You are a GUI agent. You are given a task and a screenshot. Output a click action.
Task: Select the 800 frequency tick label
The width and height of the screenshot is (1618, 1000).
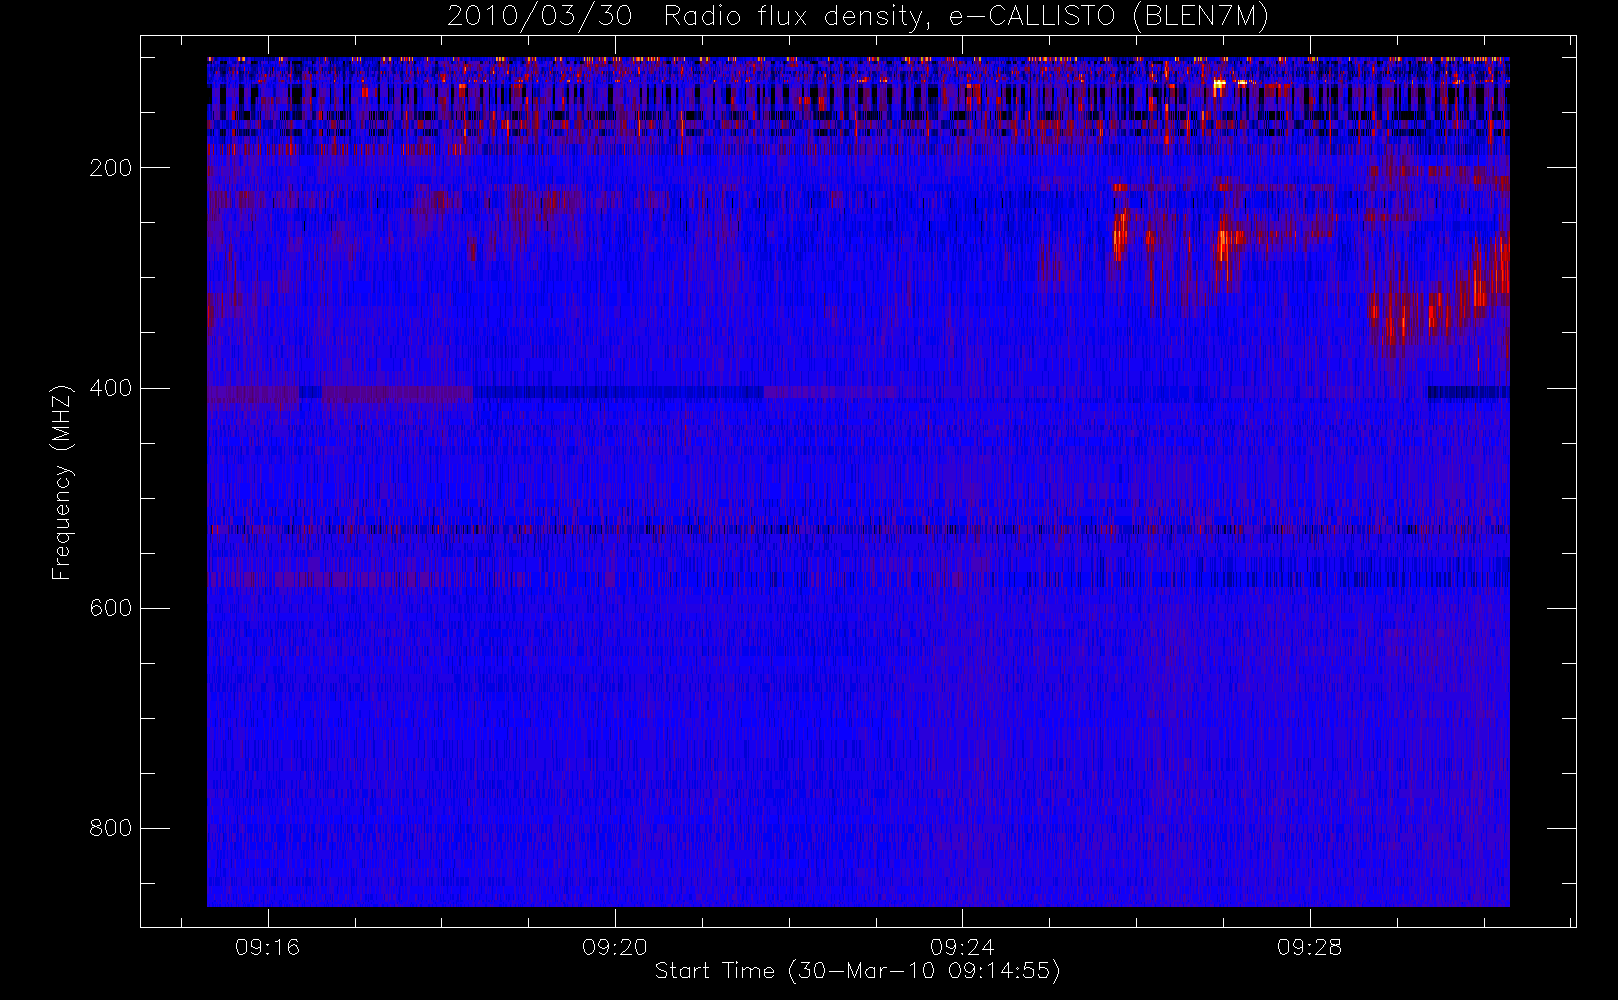click(x=110, y=828)
